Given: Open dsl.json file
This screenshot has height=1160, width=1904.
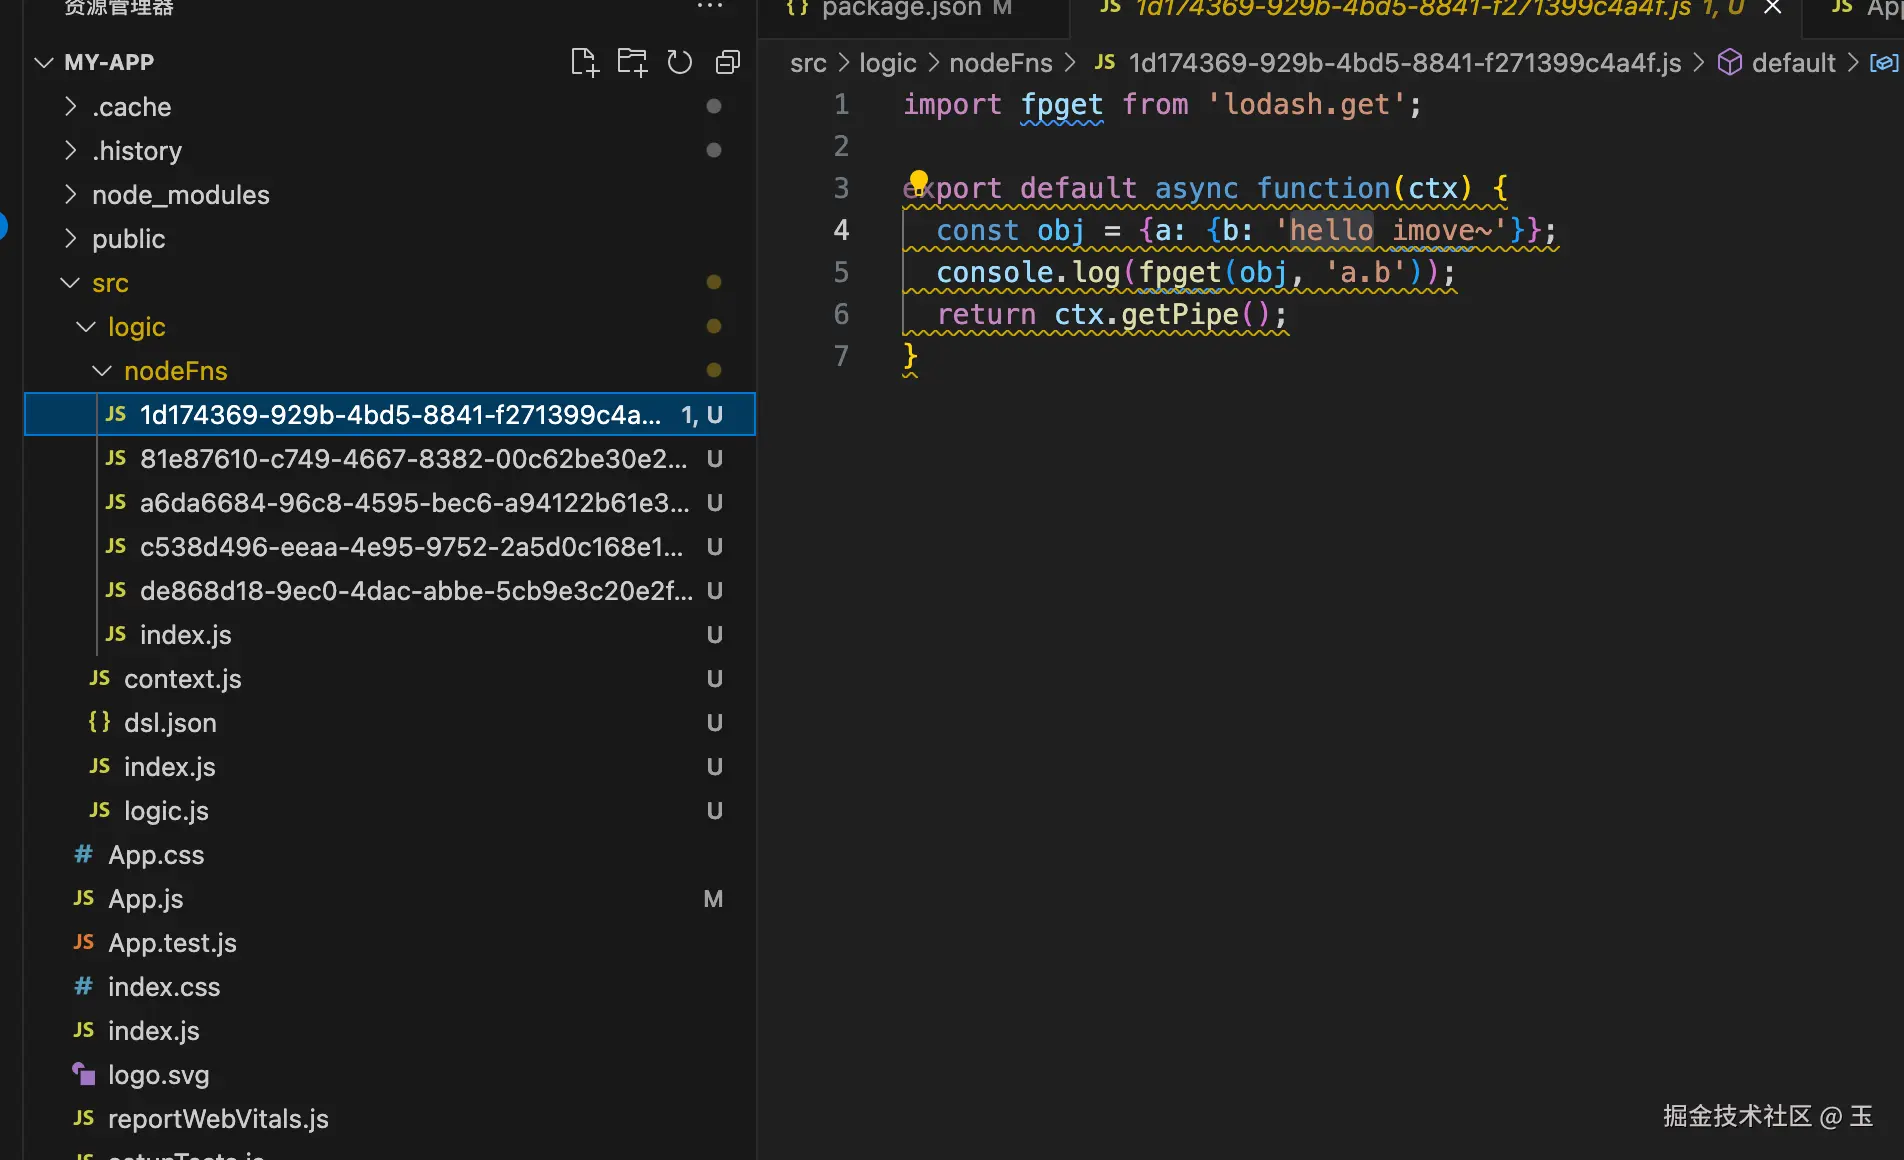Looking at the screenshot, I should pyautogui.click(x=390, y=723).
